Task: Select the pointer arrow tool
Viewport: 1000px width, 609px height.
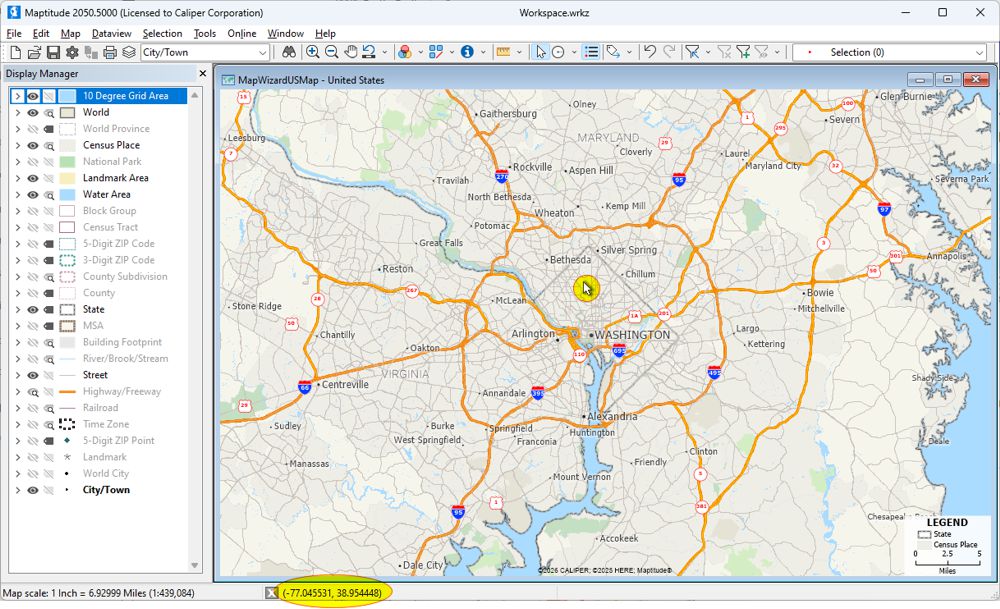Action: pos(541,52)
